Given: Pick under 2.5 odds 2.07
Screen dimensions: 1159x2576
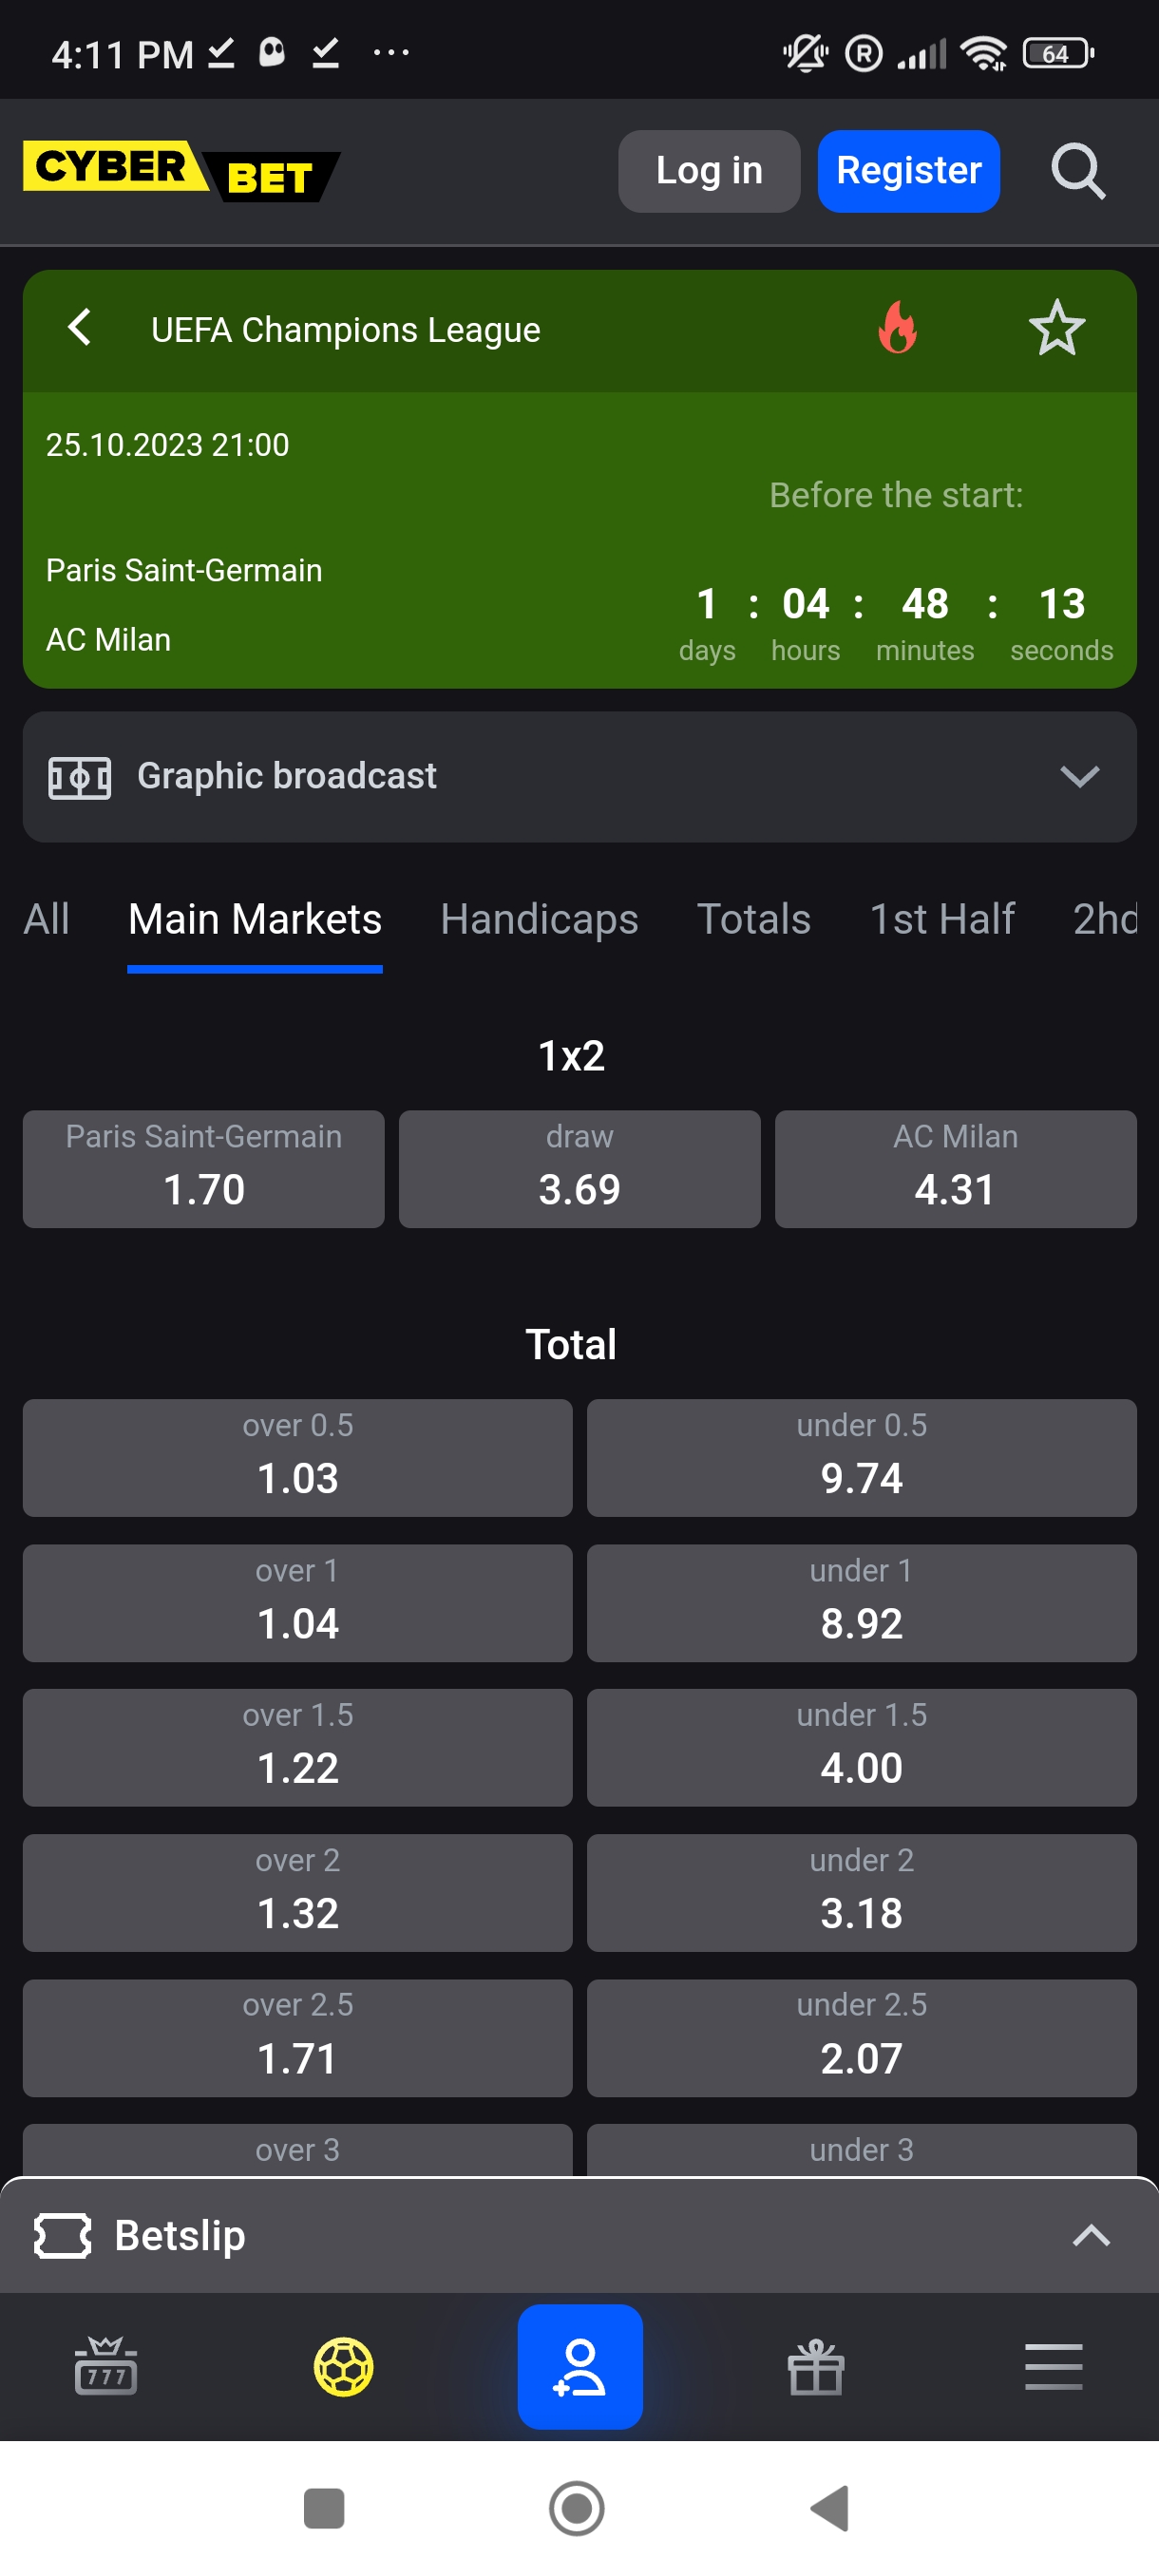Looking at the screenshot, I should pyautogui.click(x=861, y=2037).
